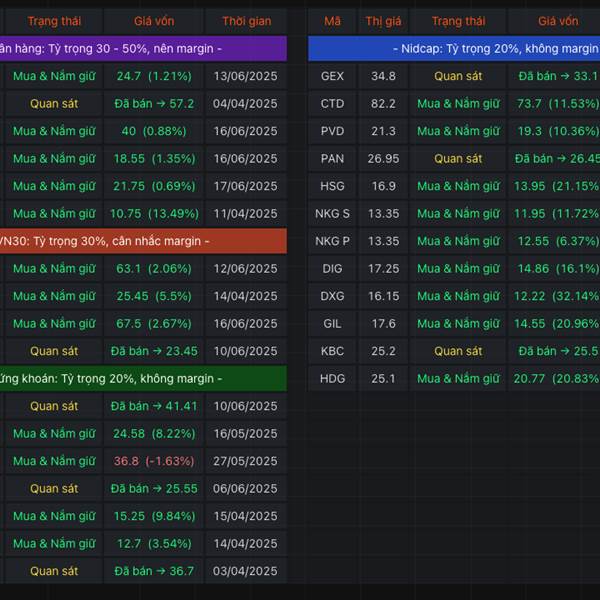Click the CTD ticker cell

(332, 104)
